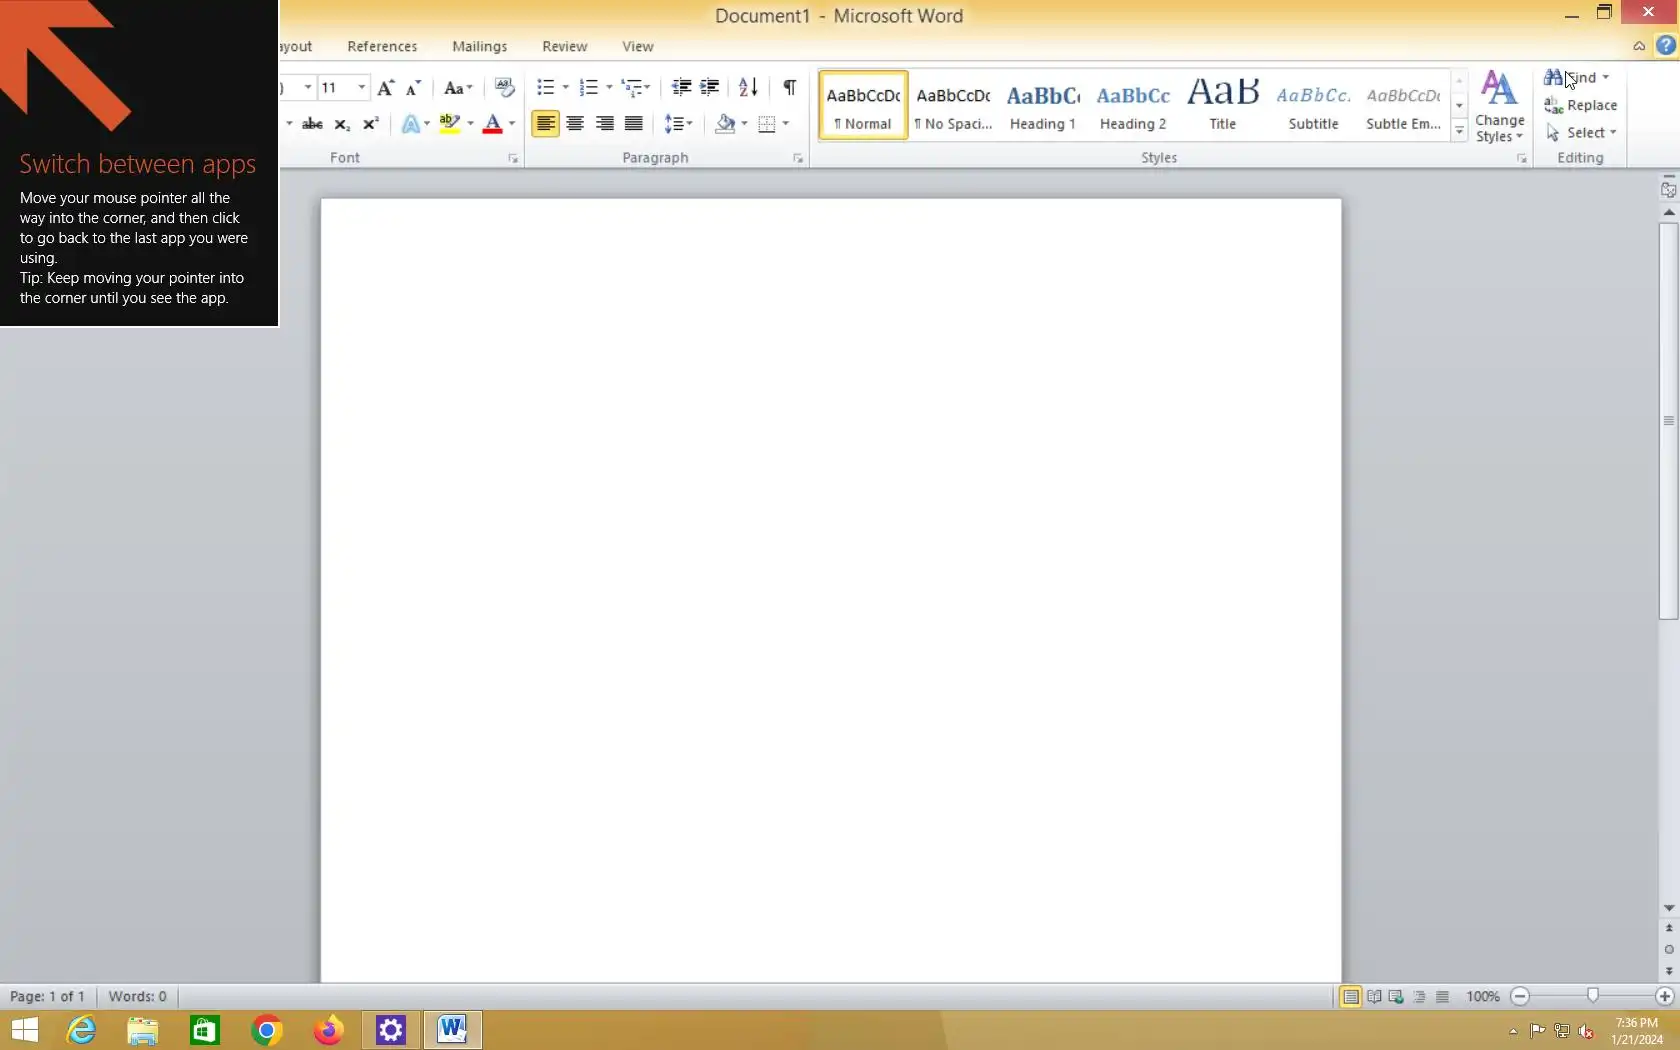Switch to the View tab

637,46
